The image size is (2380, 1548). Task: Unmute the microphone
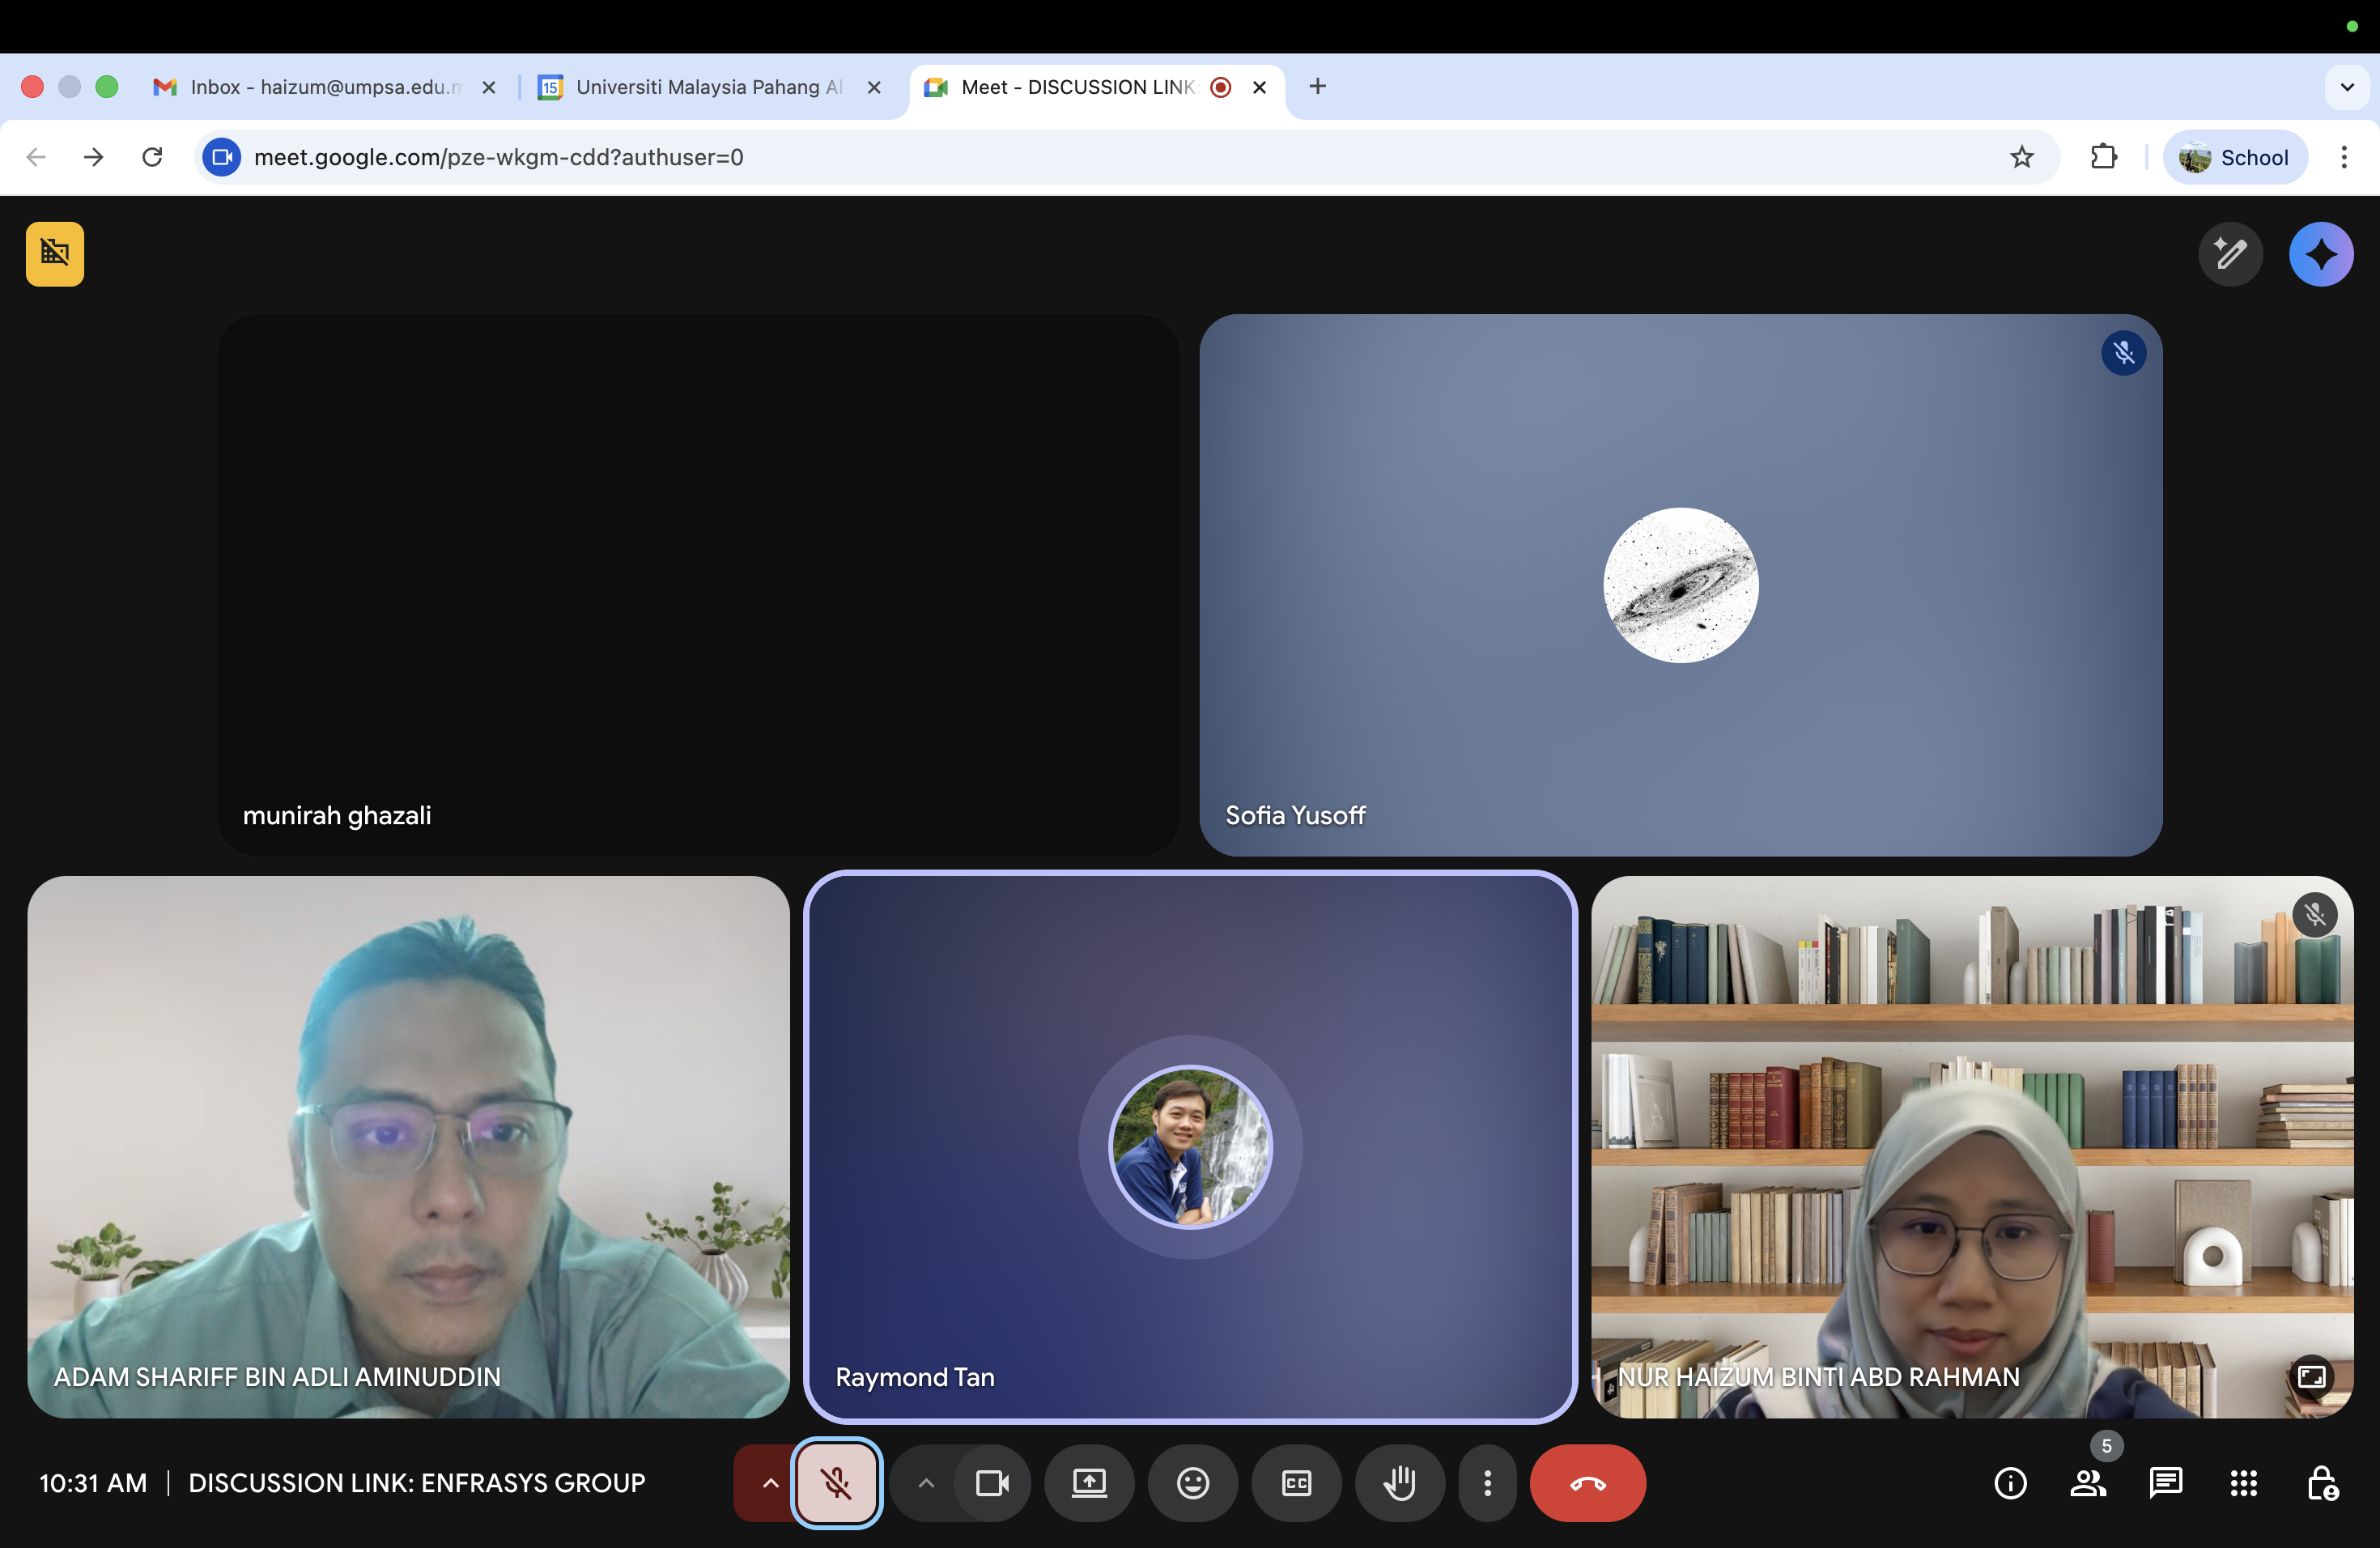coord(837,1483)
